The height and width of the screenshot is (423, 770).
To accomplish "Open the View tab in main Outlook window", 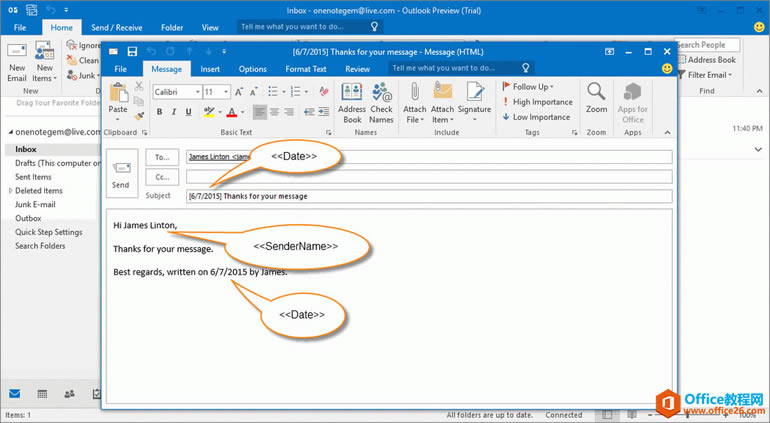I will tap(210, 28).
